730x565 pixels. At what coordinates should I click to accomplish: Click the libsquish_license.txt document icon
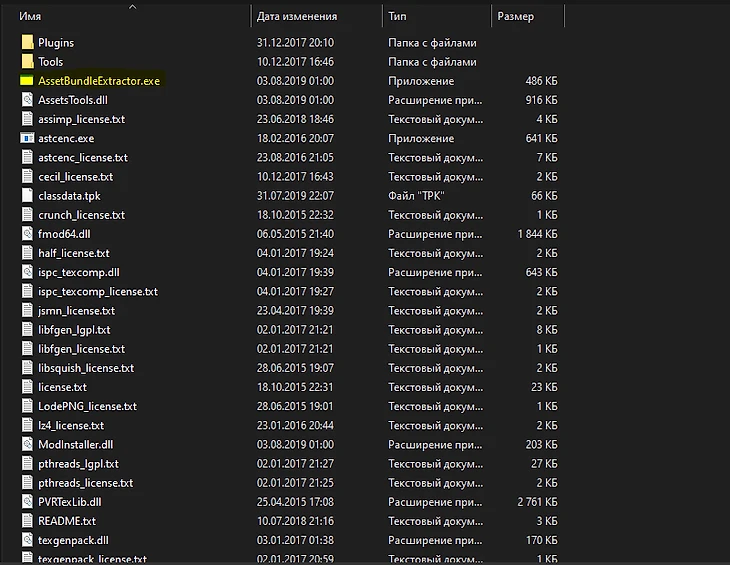click(27, 368)
